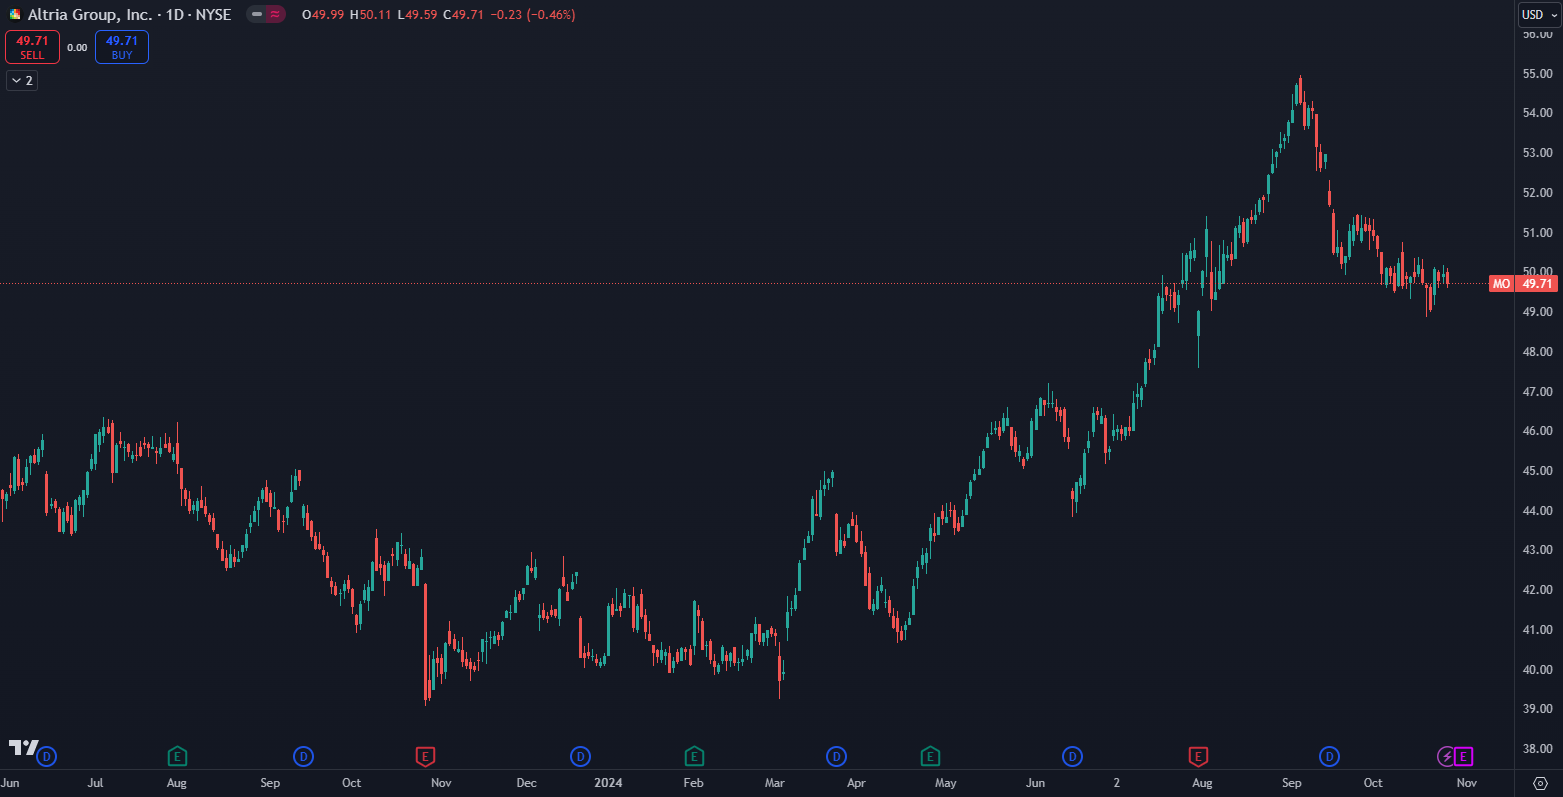Click the green earnings E marker before May

(930, 756)
